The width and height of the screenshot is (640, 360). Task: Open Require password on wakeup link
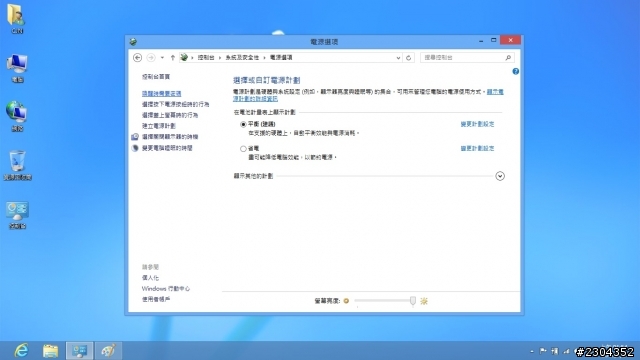(161, 93)
